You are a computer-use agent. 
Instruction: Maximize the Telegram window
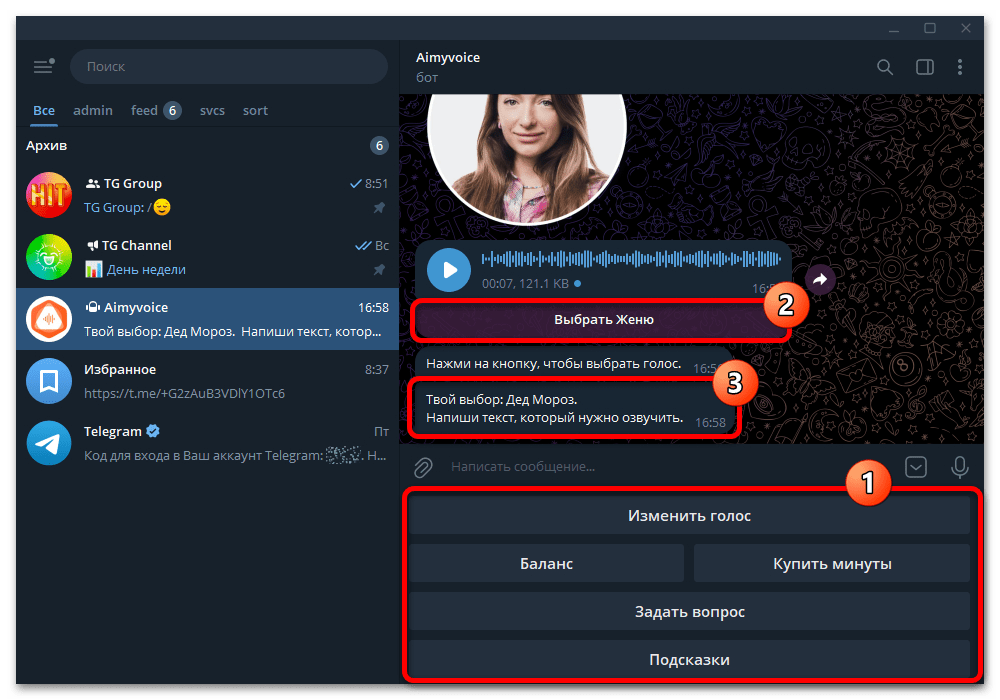930,28
